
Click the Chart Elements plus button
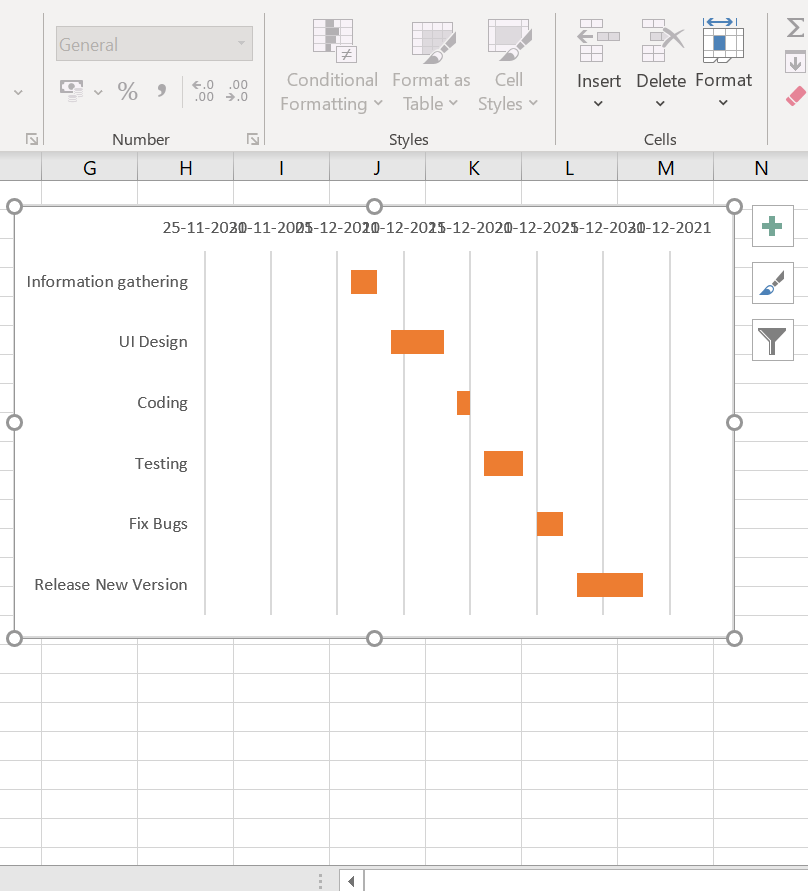tap(772, 227)
